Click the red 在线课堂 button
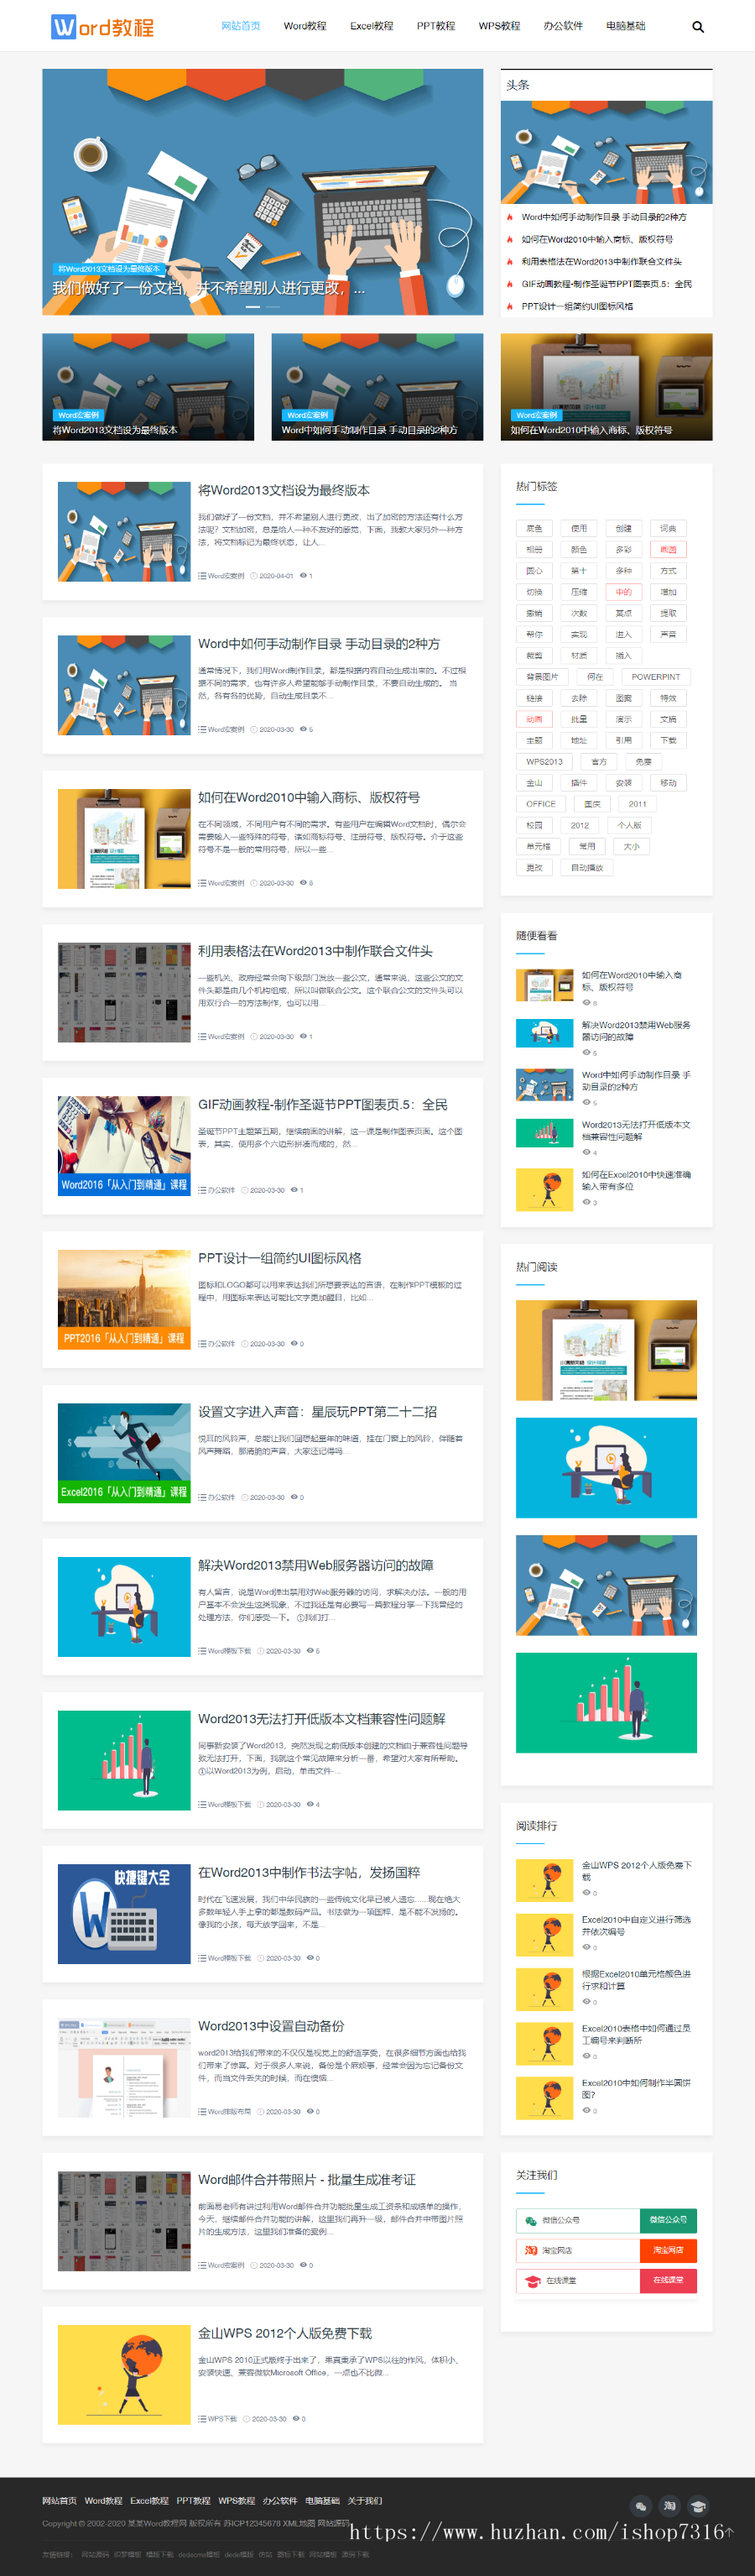This screenshot has width=755, height=2576. tap(668, 2280)
